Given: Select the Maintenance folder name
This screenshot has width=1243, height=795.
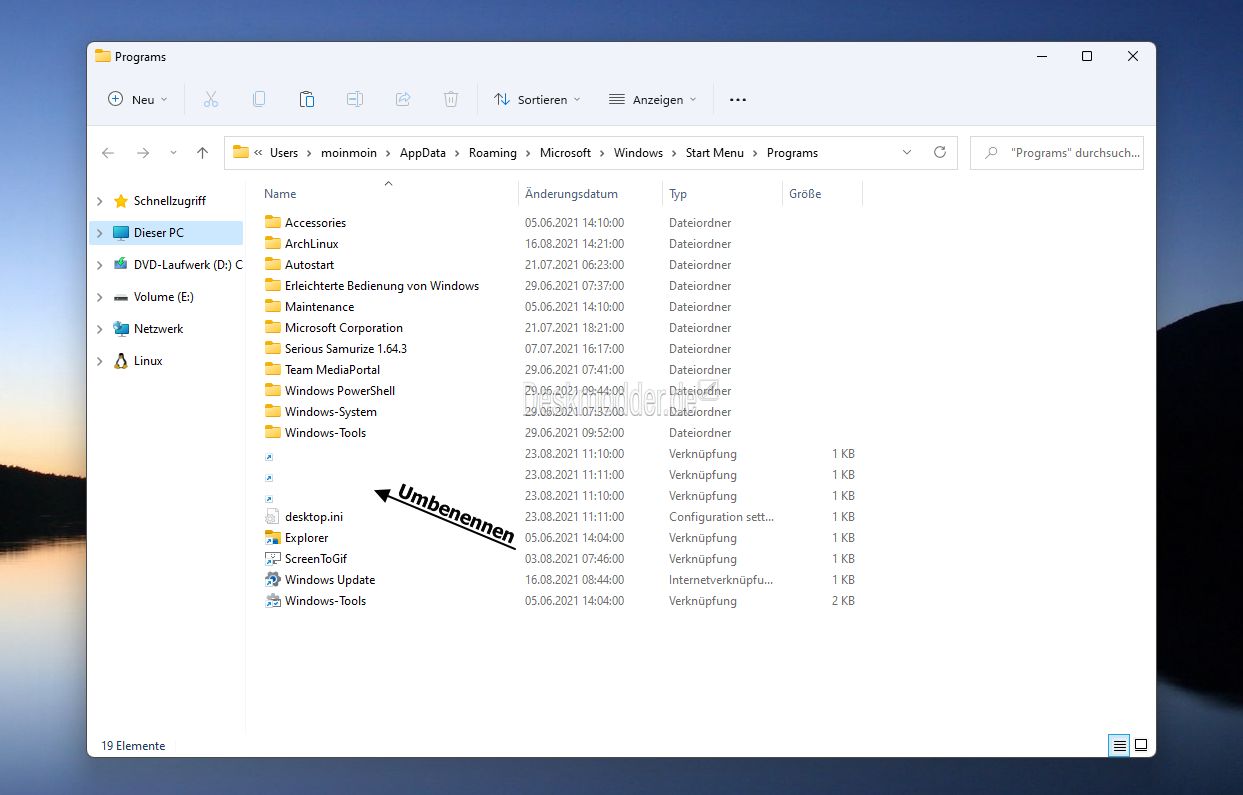Looking at the screenshot, I should click(x=320, y=307).
